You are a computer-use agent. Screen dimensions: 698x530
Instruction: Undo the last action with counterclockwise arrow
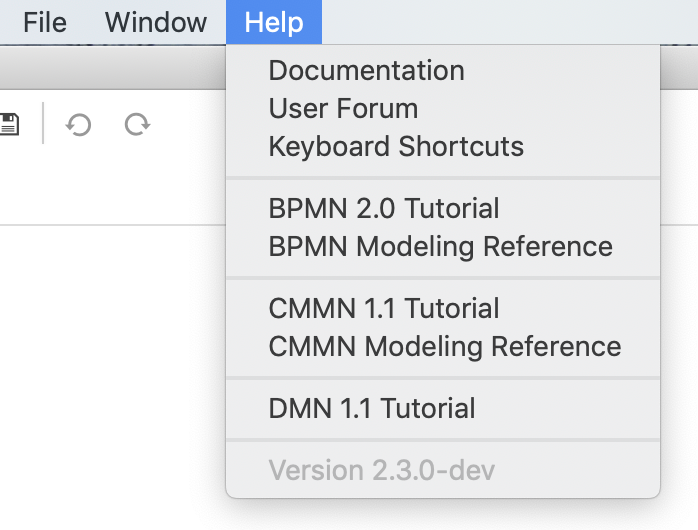point(78,125)
